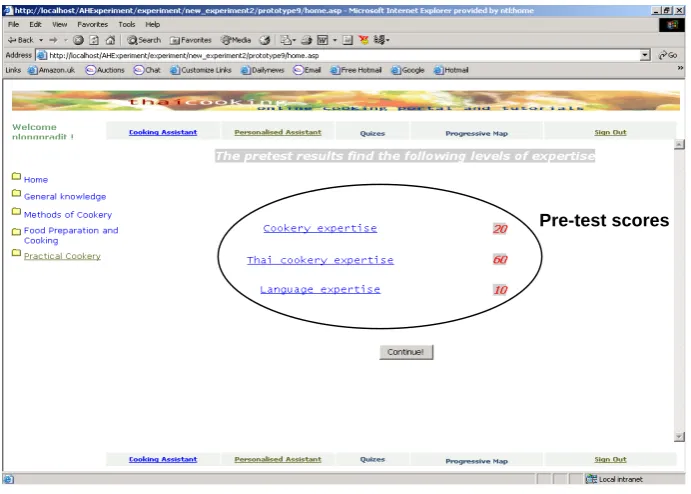This screenshot has height=494, width=691.
Task: Open the File menu
Action: click(13, 24)
